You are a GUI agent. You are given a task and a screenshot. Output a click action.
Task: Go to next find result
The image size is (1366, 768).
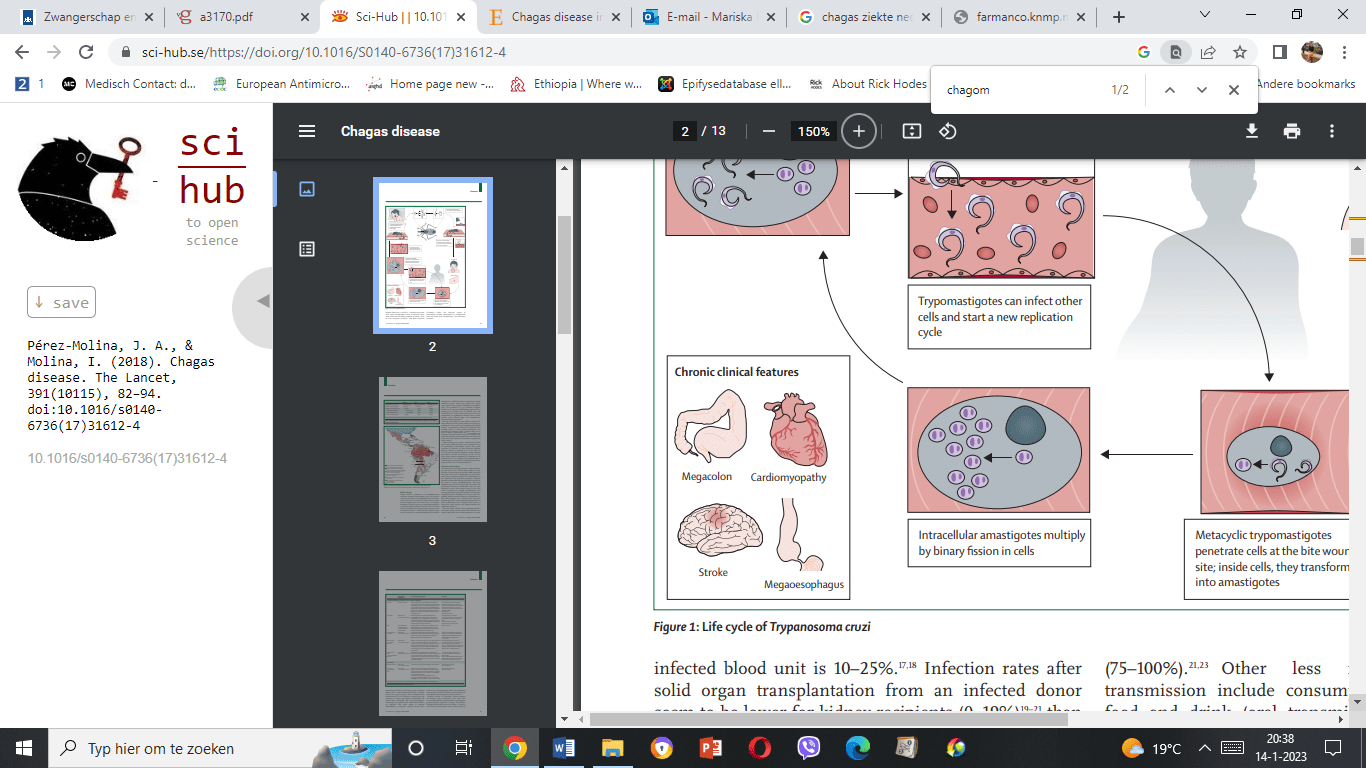(x=1202, y=90)
